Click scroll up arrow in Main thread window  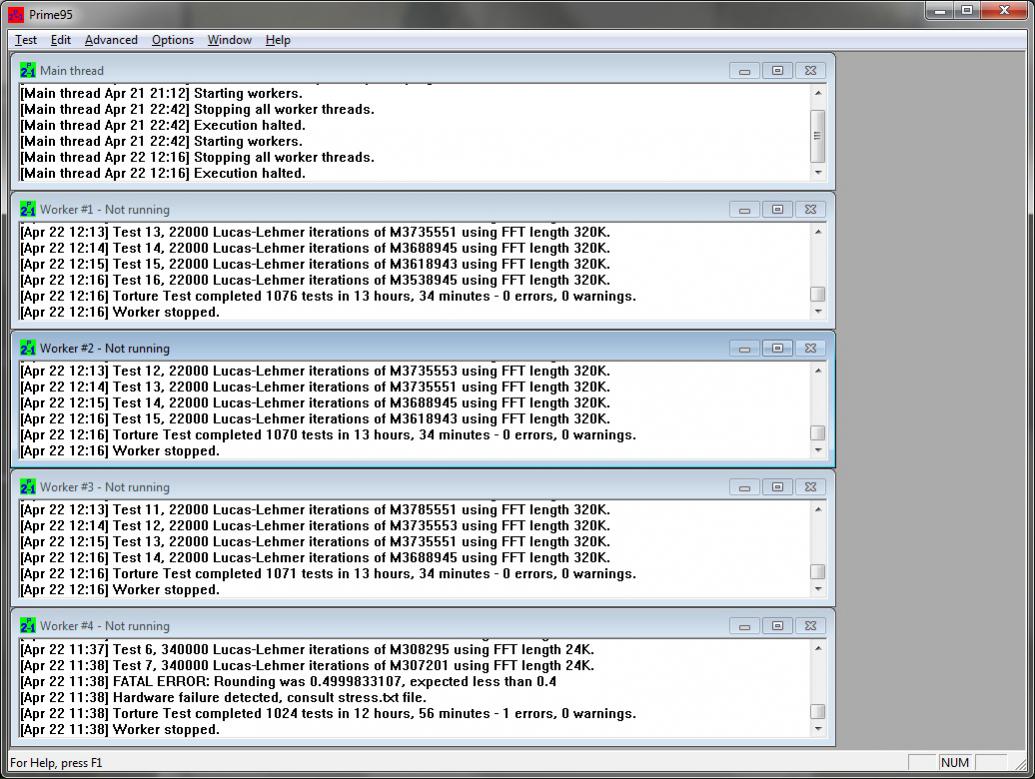[818, 93]
